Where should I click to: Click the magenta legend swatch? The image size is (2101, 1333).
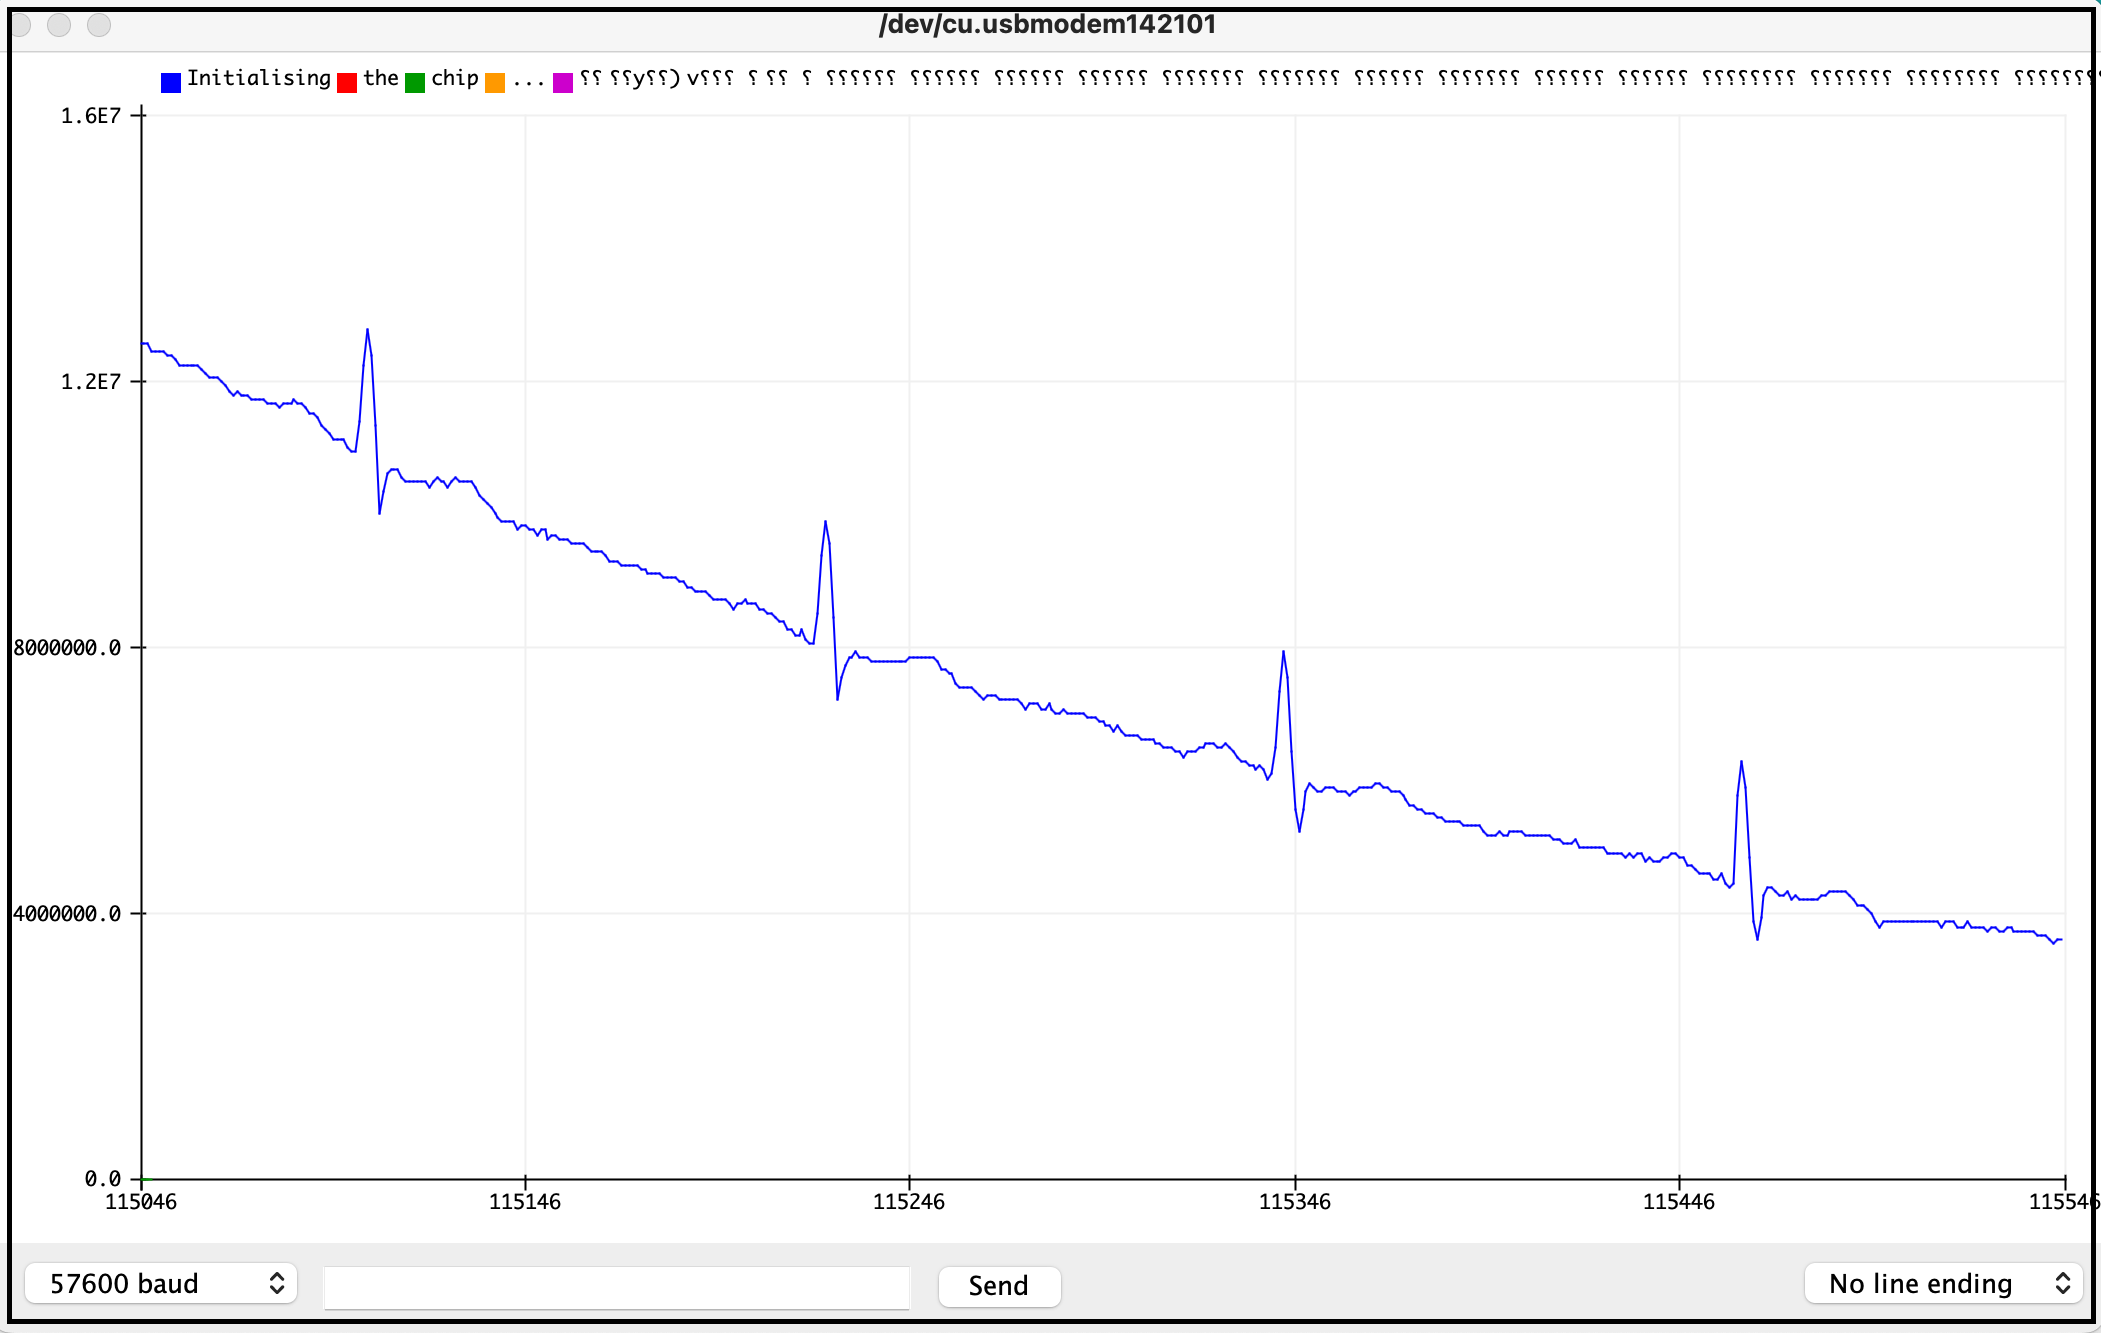pyautogui.click(x=563, y=82)
